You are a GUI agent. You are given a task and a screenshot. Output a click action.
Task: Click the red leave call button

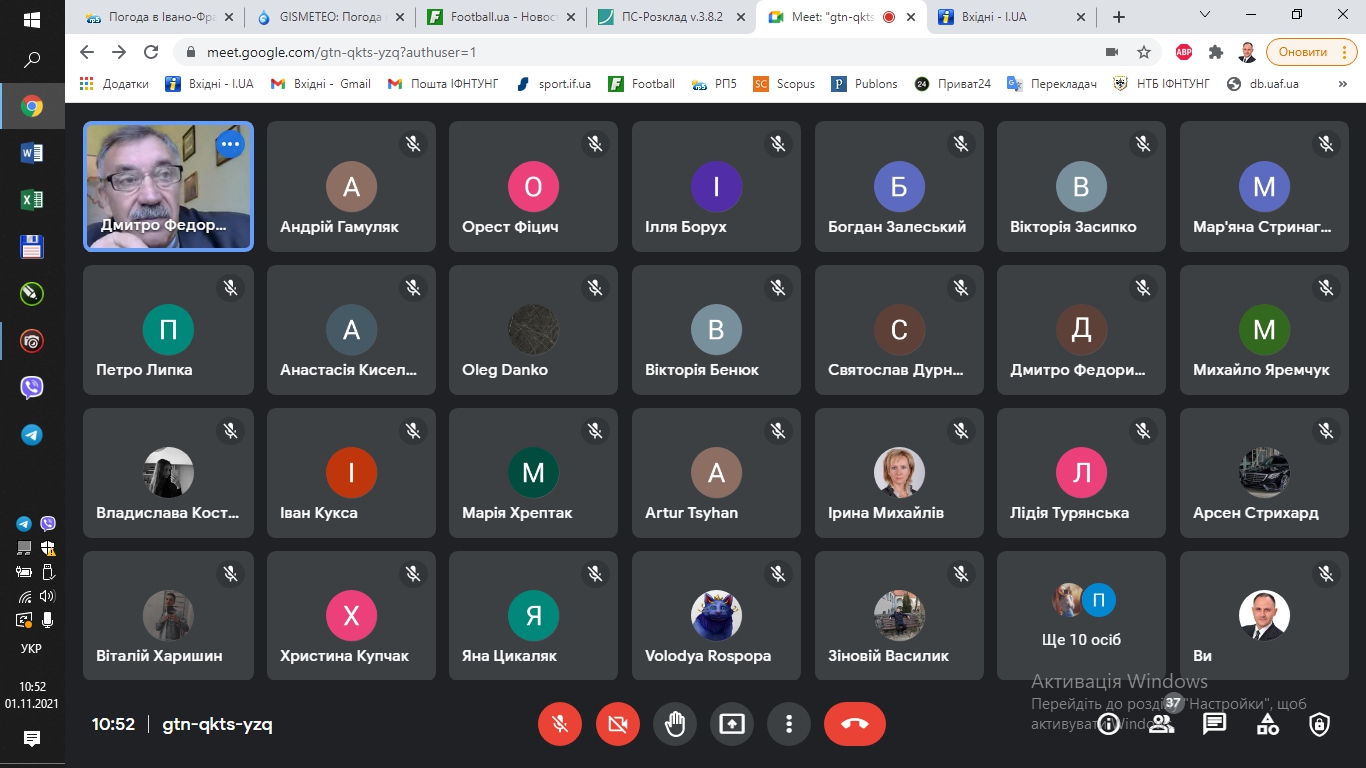[854, 724]
